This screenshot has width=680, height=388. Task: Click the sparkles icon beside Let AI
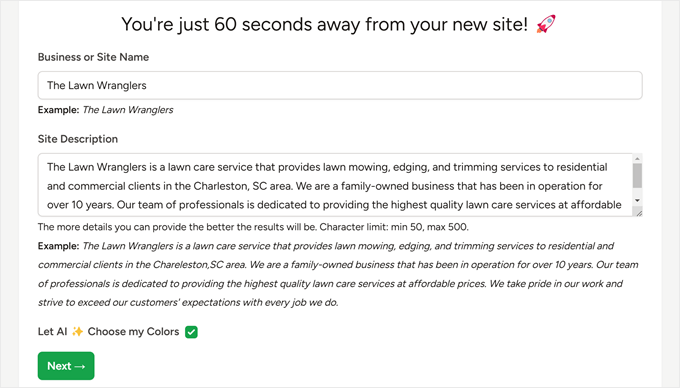pyautogui.click(x=78, y=332)
